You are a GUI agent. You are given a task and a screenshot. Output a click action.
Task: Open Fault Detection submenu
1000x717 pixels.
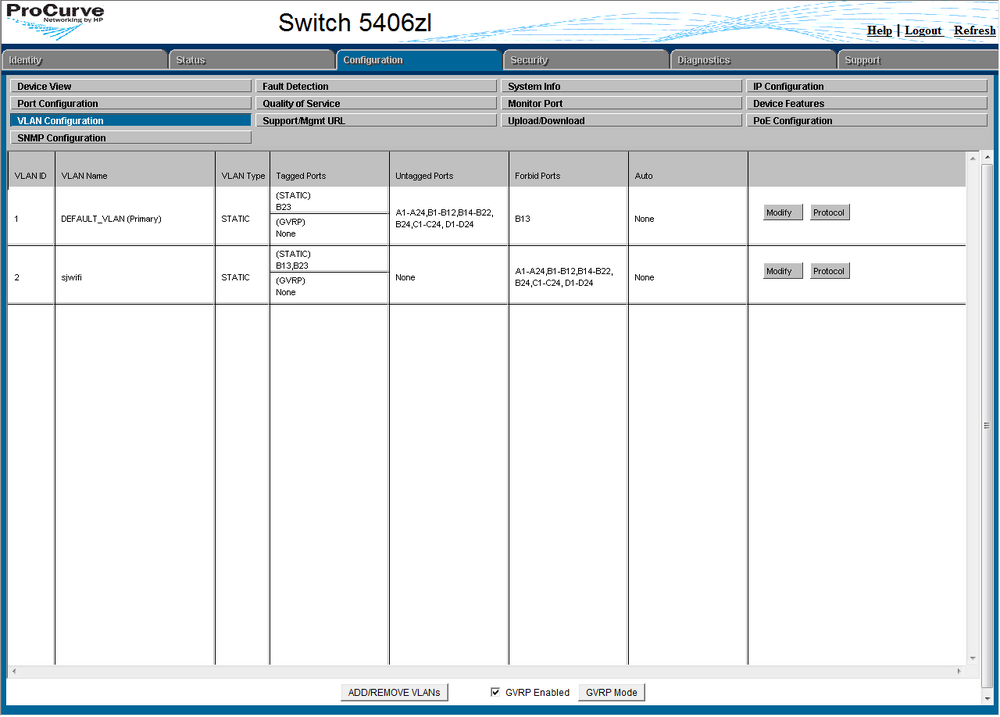pos(376,86)
